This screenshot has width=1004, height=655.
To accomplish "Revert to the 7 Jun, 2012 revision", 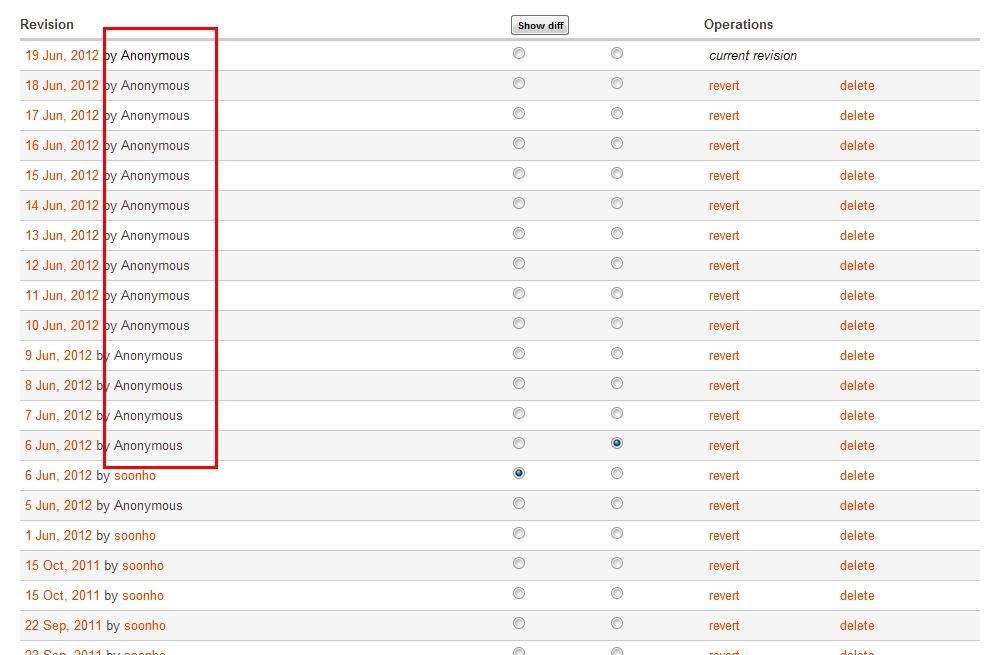I will tap(724, 416).
